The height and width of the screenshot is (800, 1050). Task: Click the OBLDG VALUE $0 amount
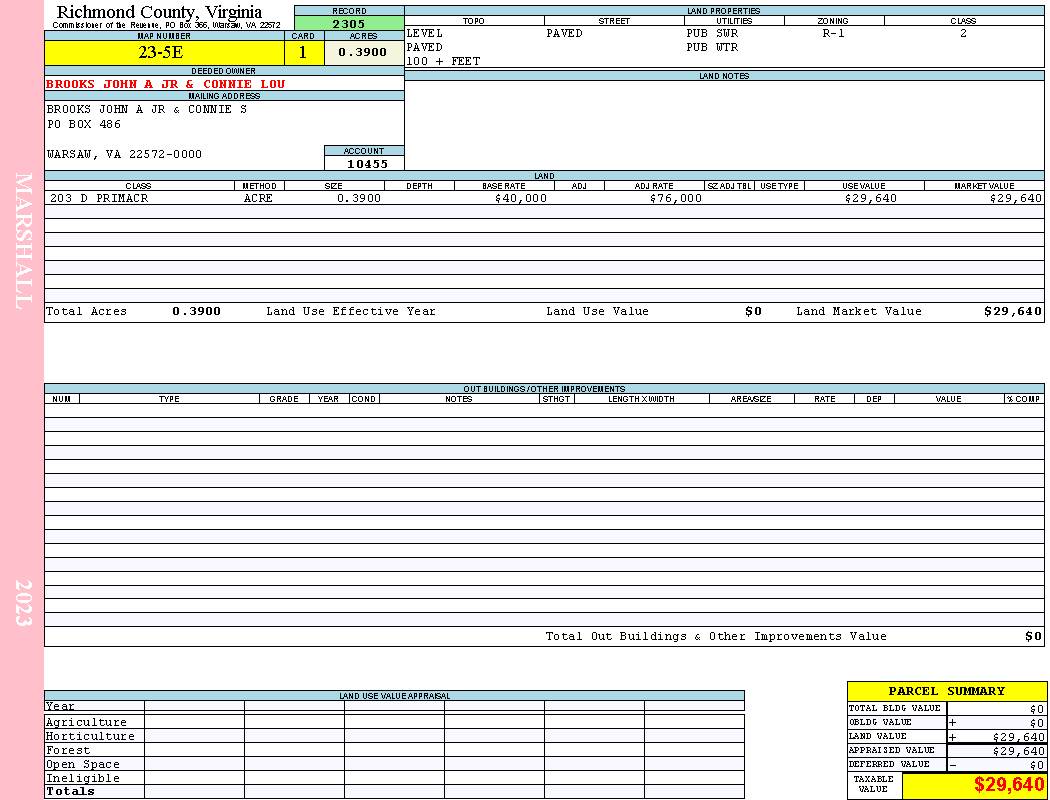[x=1037, y=723]
